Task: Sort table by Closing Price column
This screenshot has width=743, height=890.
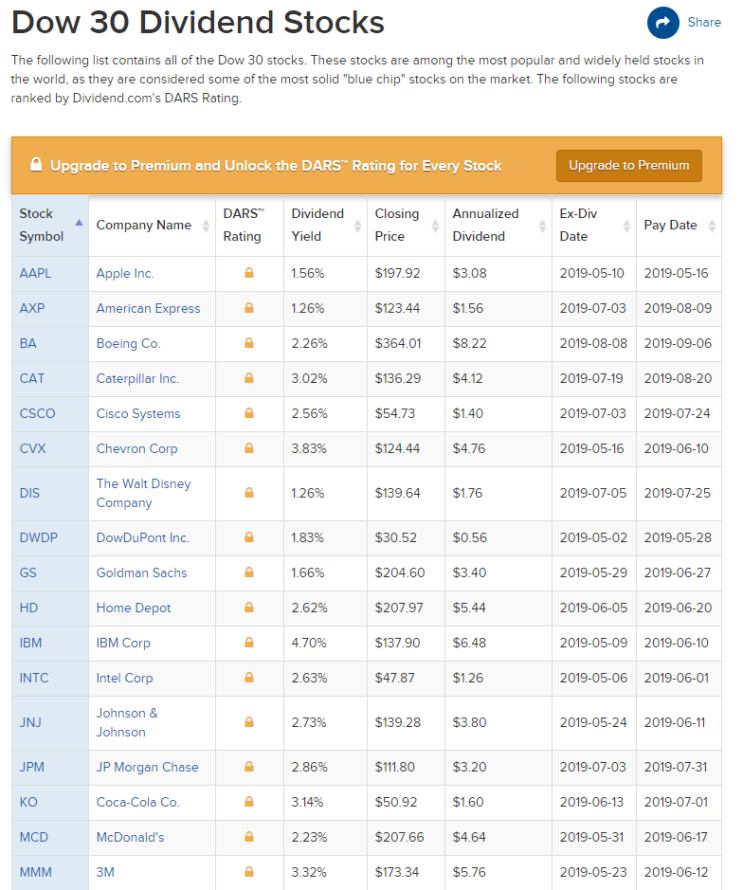Action: [406, 225]
